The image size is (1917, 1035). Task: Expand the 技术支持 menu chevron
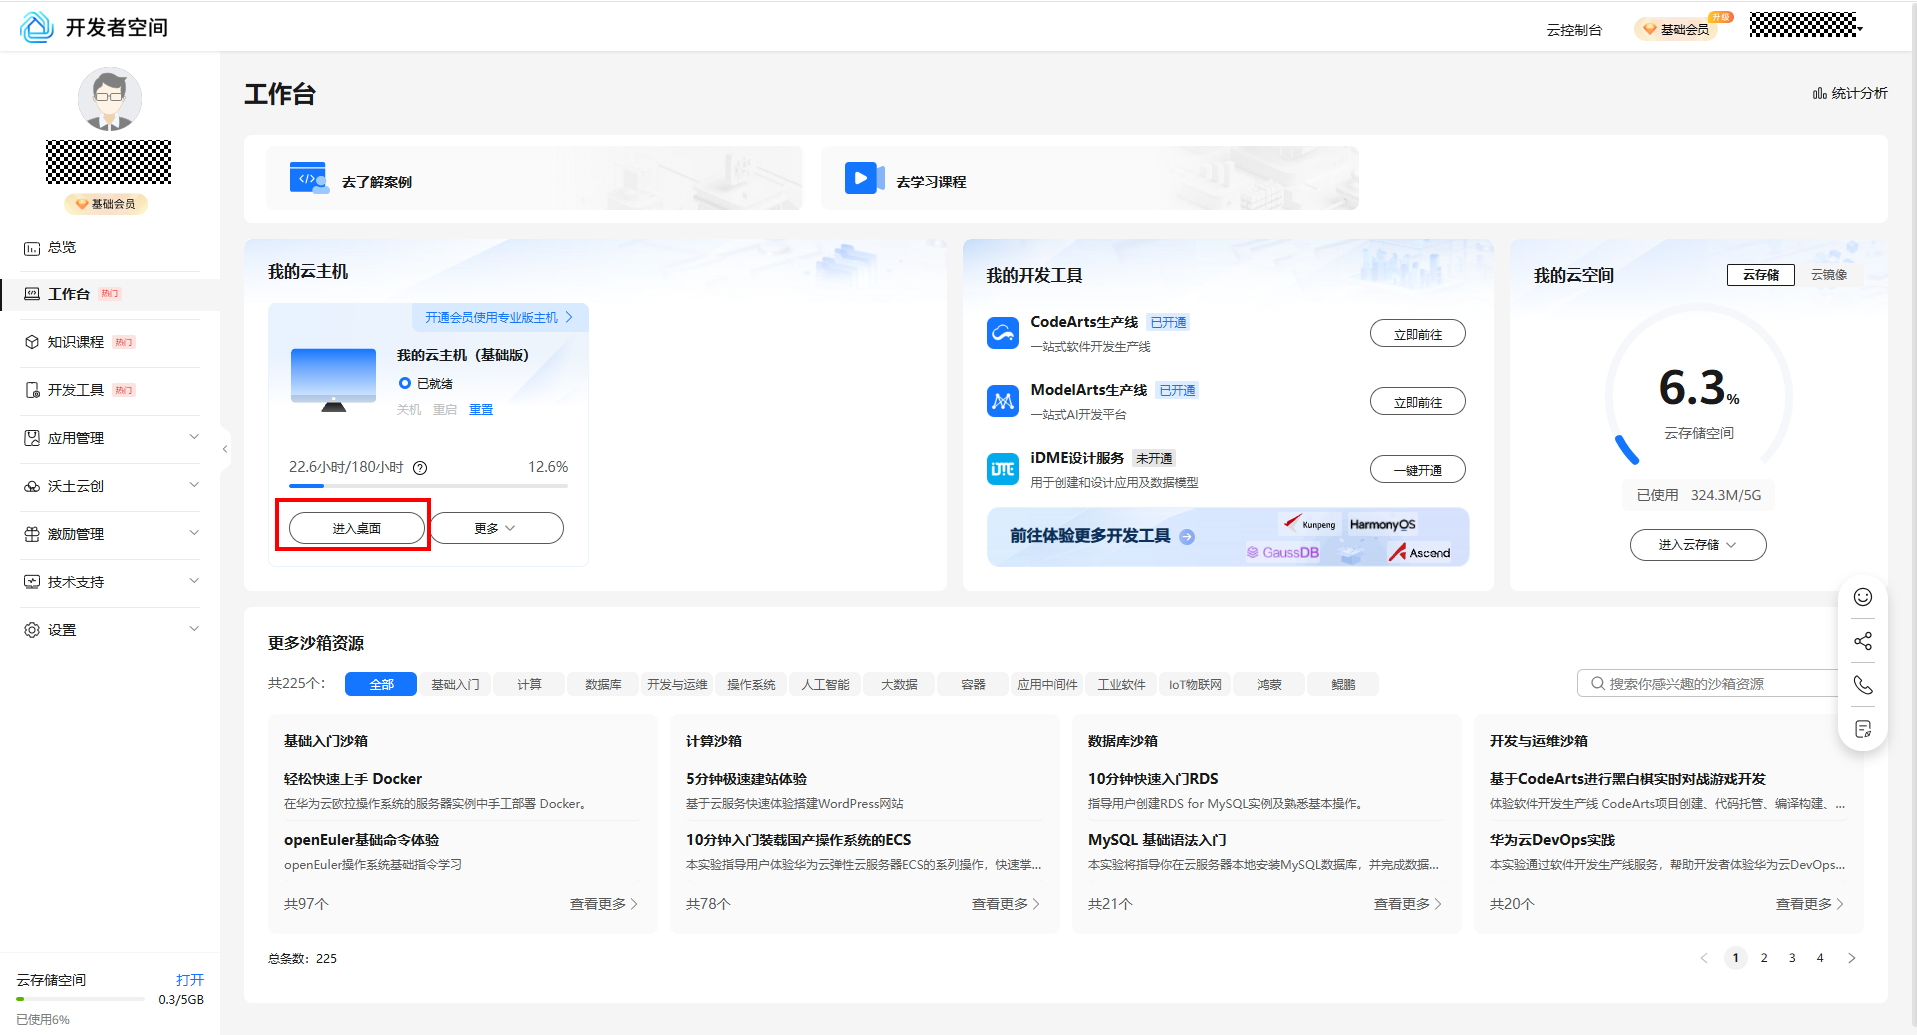click(194, 581)
